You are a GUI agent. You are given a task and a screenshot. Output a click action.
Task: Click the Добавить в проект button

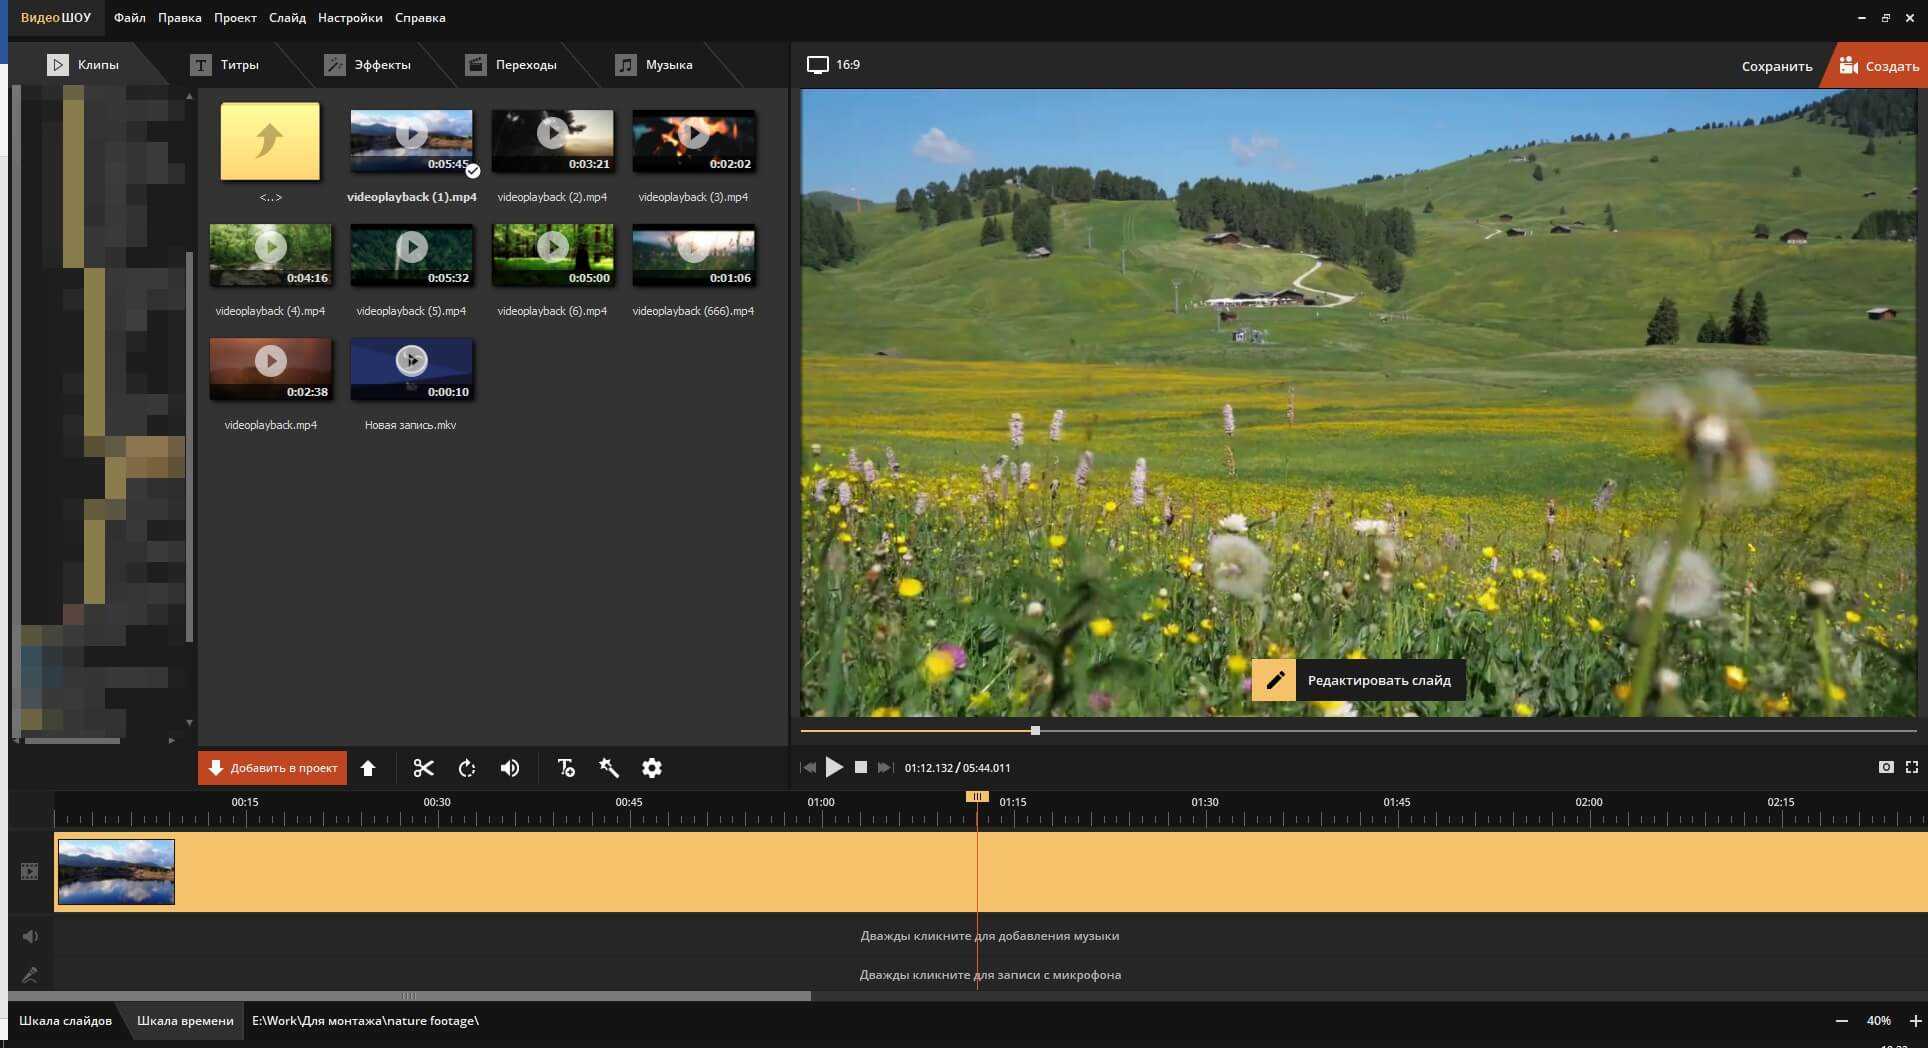[272, 768]
